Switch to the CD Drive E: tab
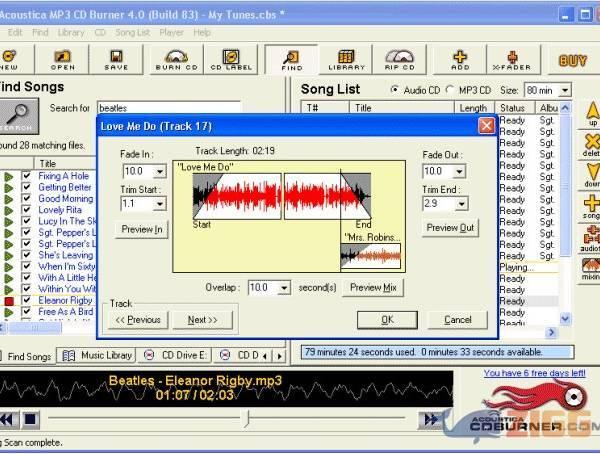Viewport: 600px width, 454px height. coord(175,356)
